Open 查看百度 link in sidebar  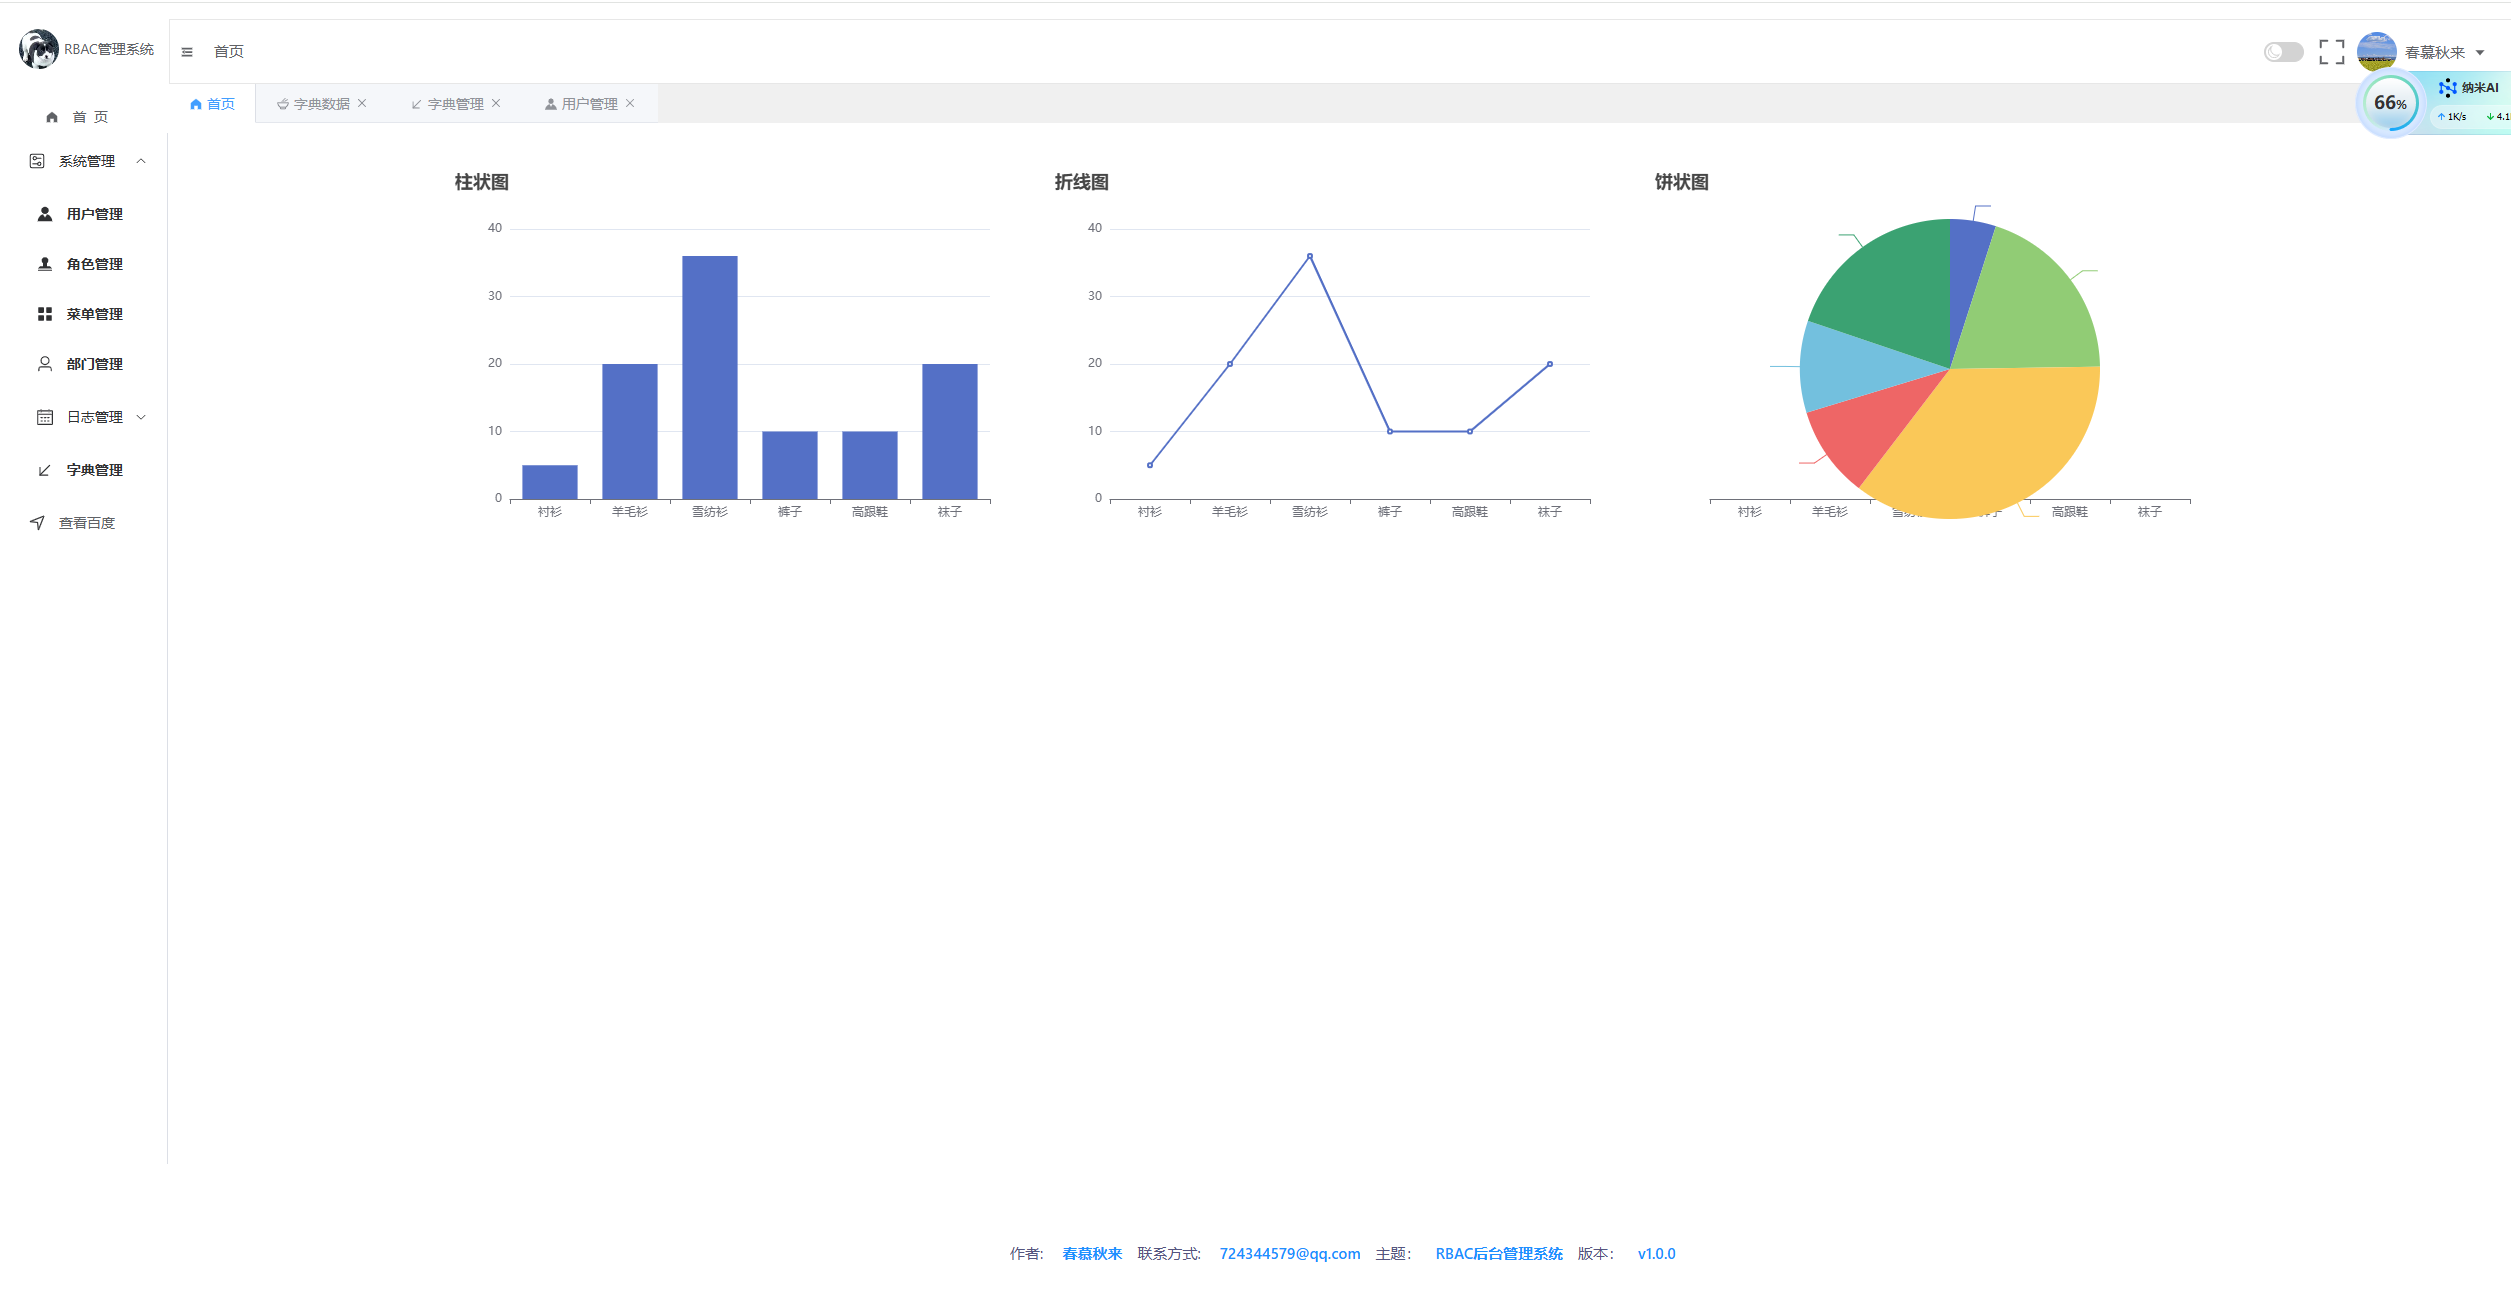point(86,523)
